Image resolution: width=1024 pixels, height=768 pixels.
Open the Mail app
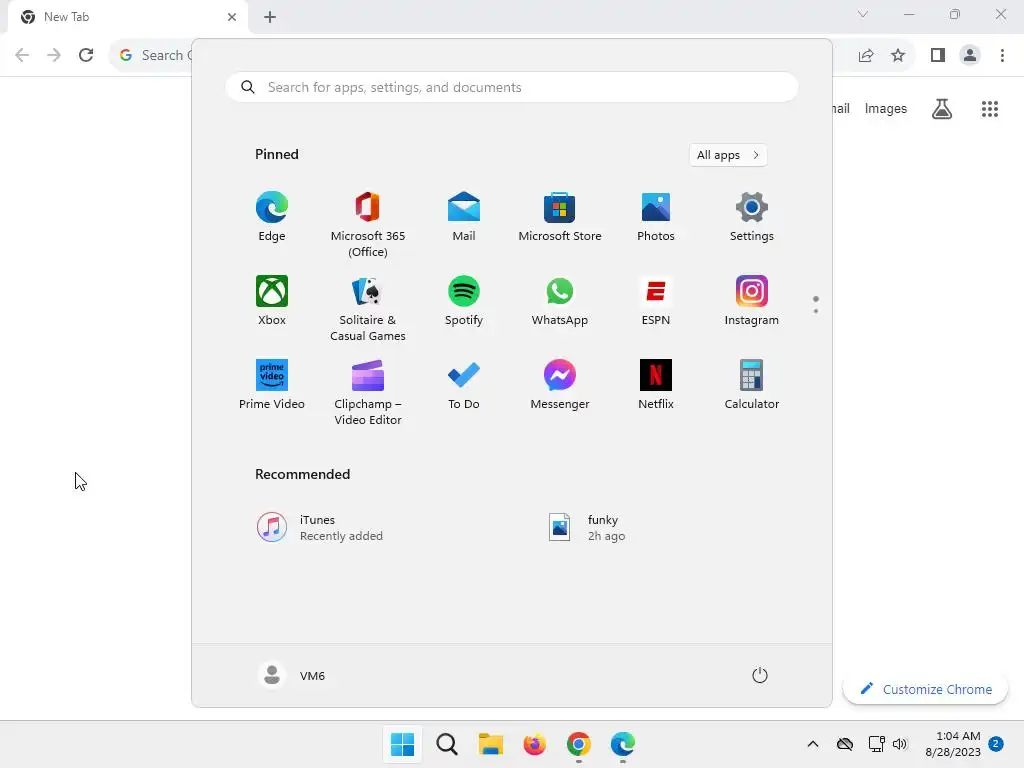point(464,217)
